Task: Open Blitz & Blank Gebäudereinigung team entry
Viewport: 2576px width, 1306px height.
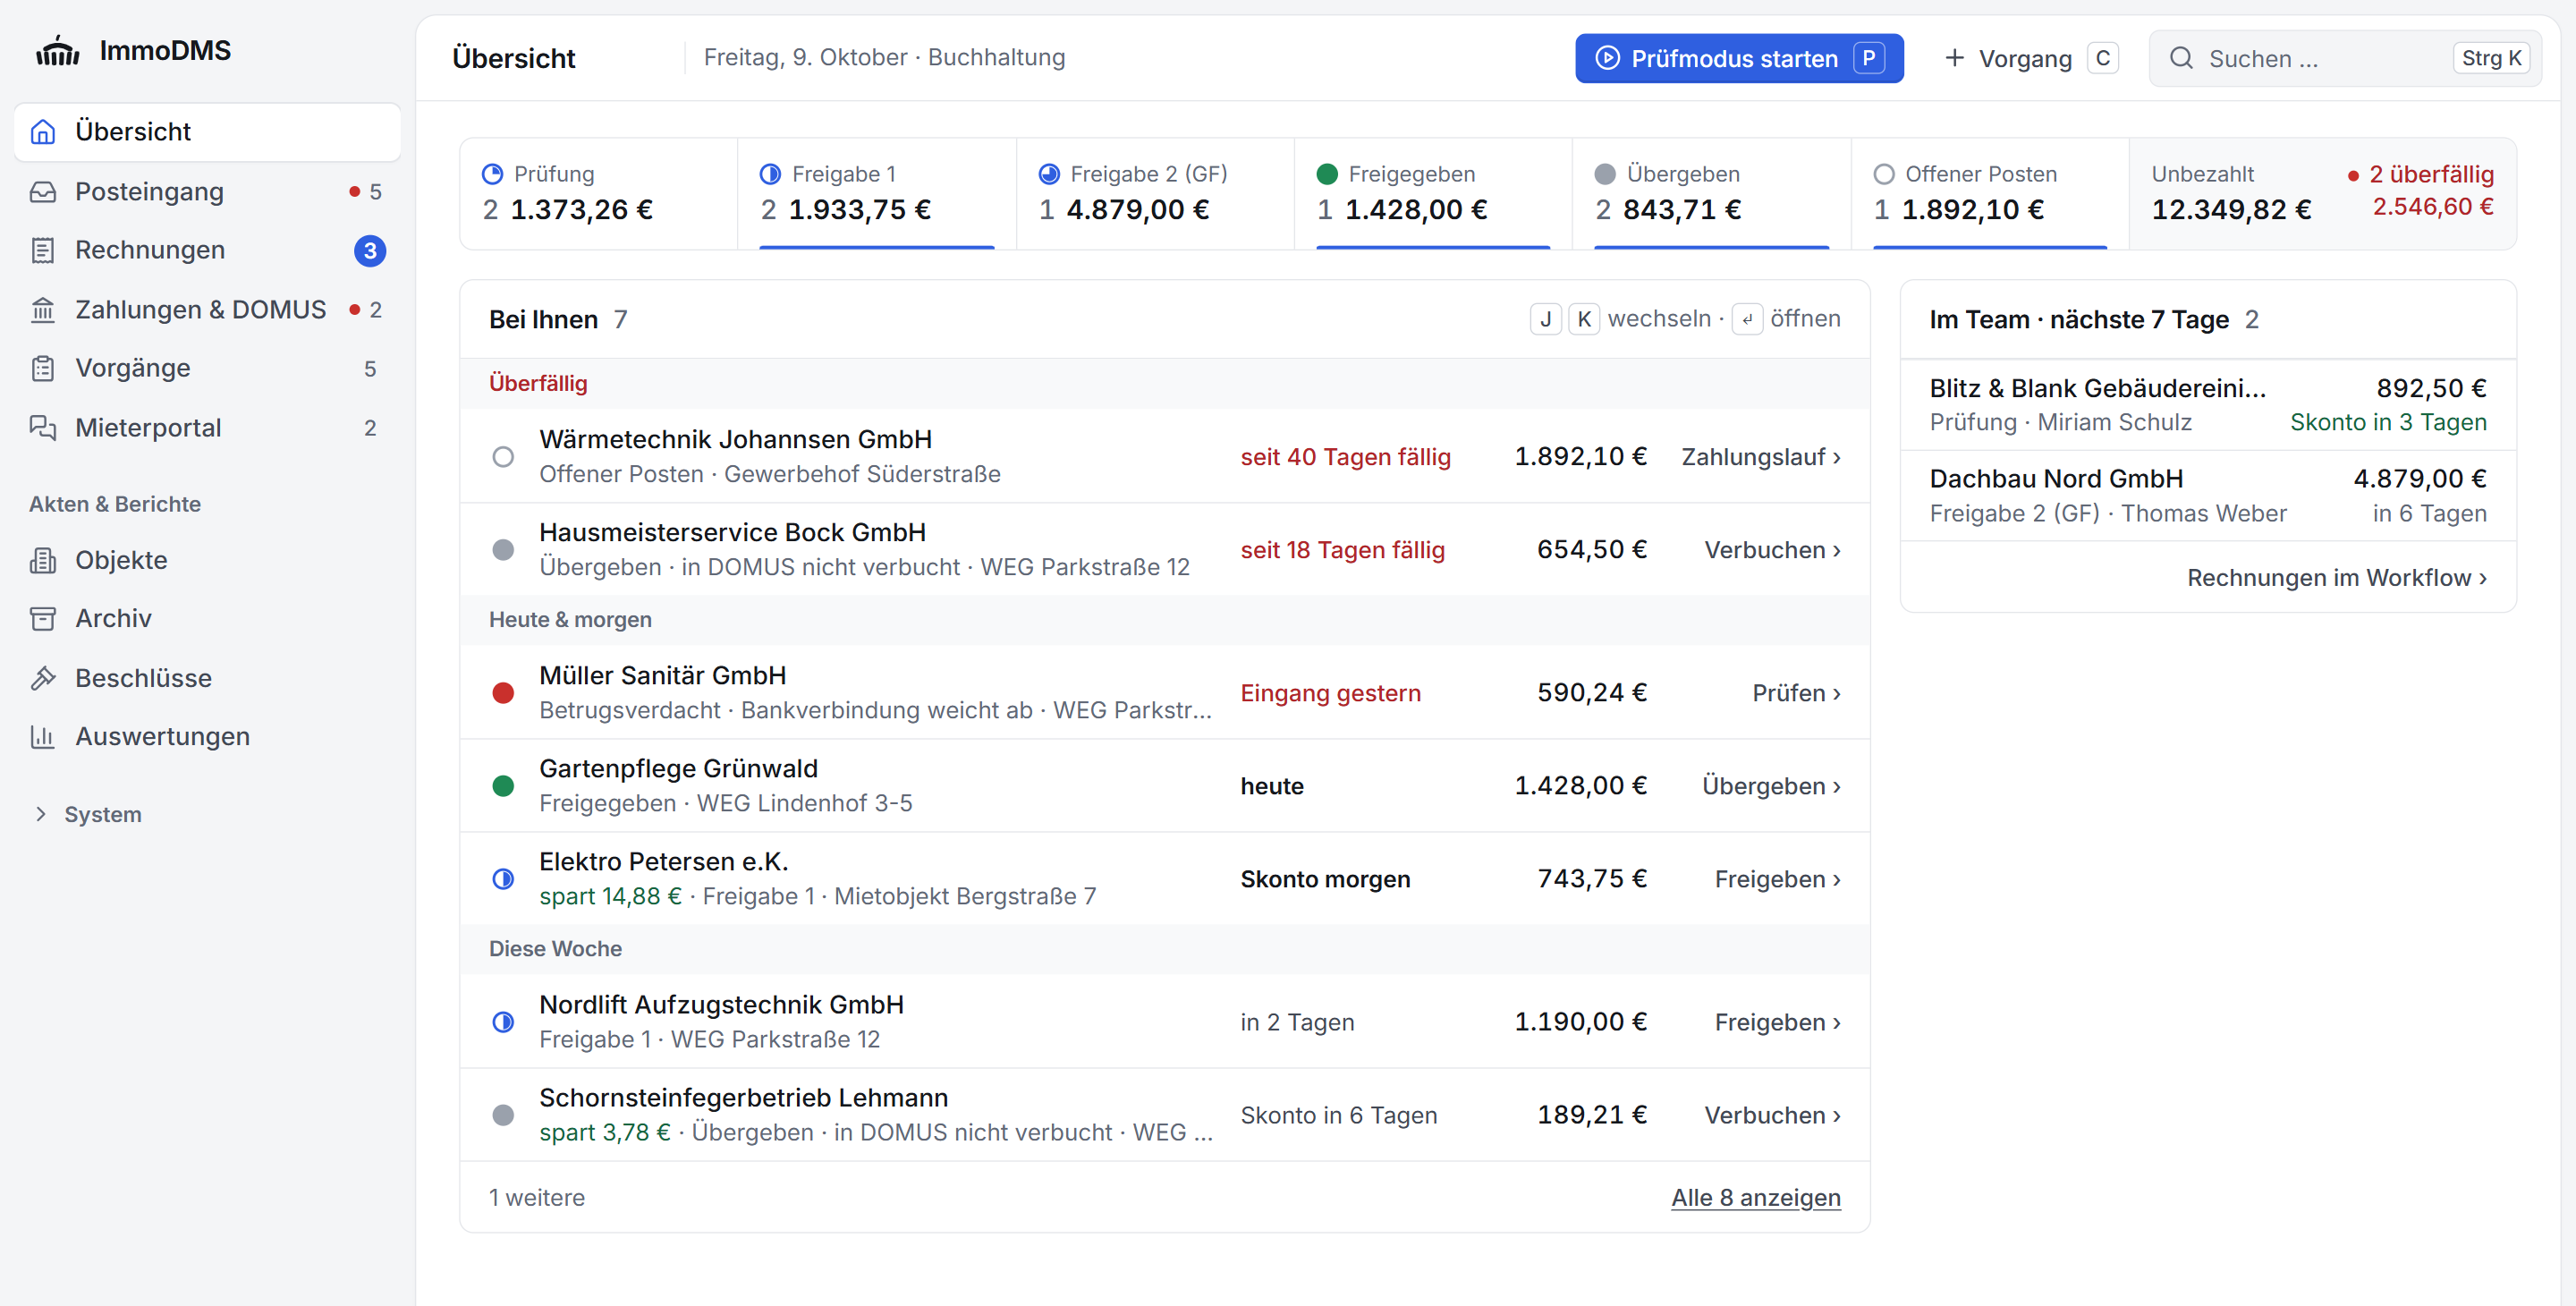Action: [2207, 405]
